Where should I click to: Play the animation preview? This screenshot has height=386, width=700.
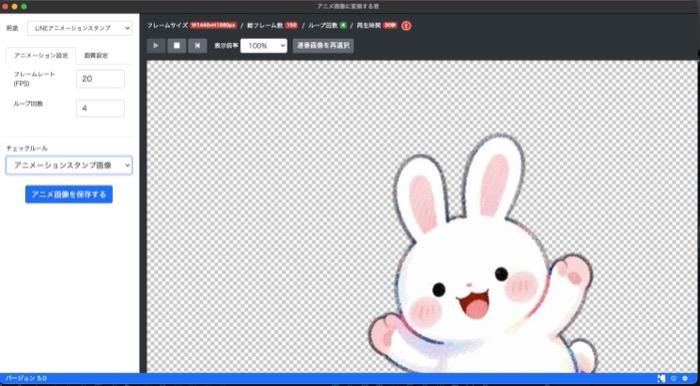pos(156,46)
